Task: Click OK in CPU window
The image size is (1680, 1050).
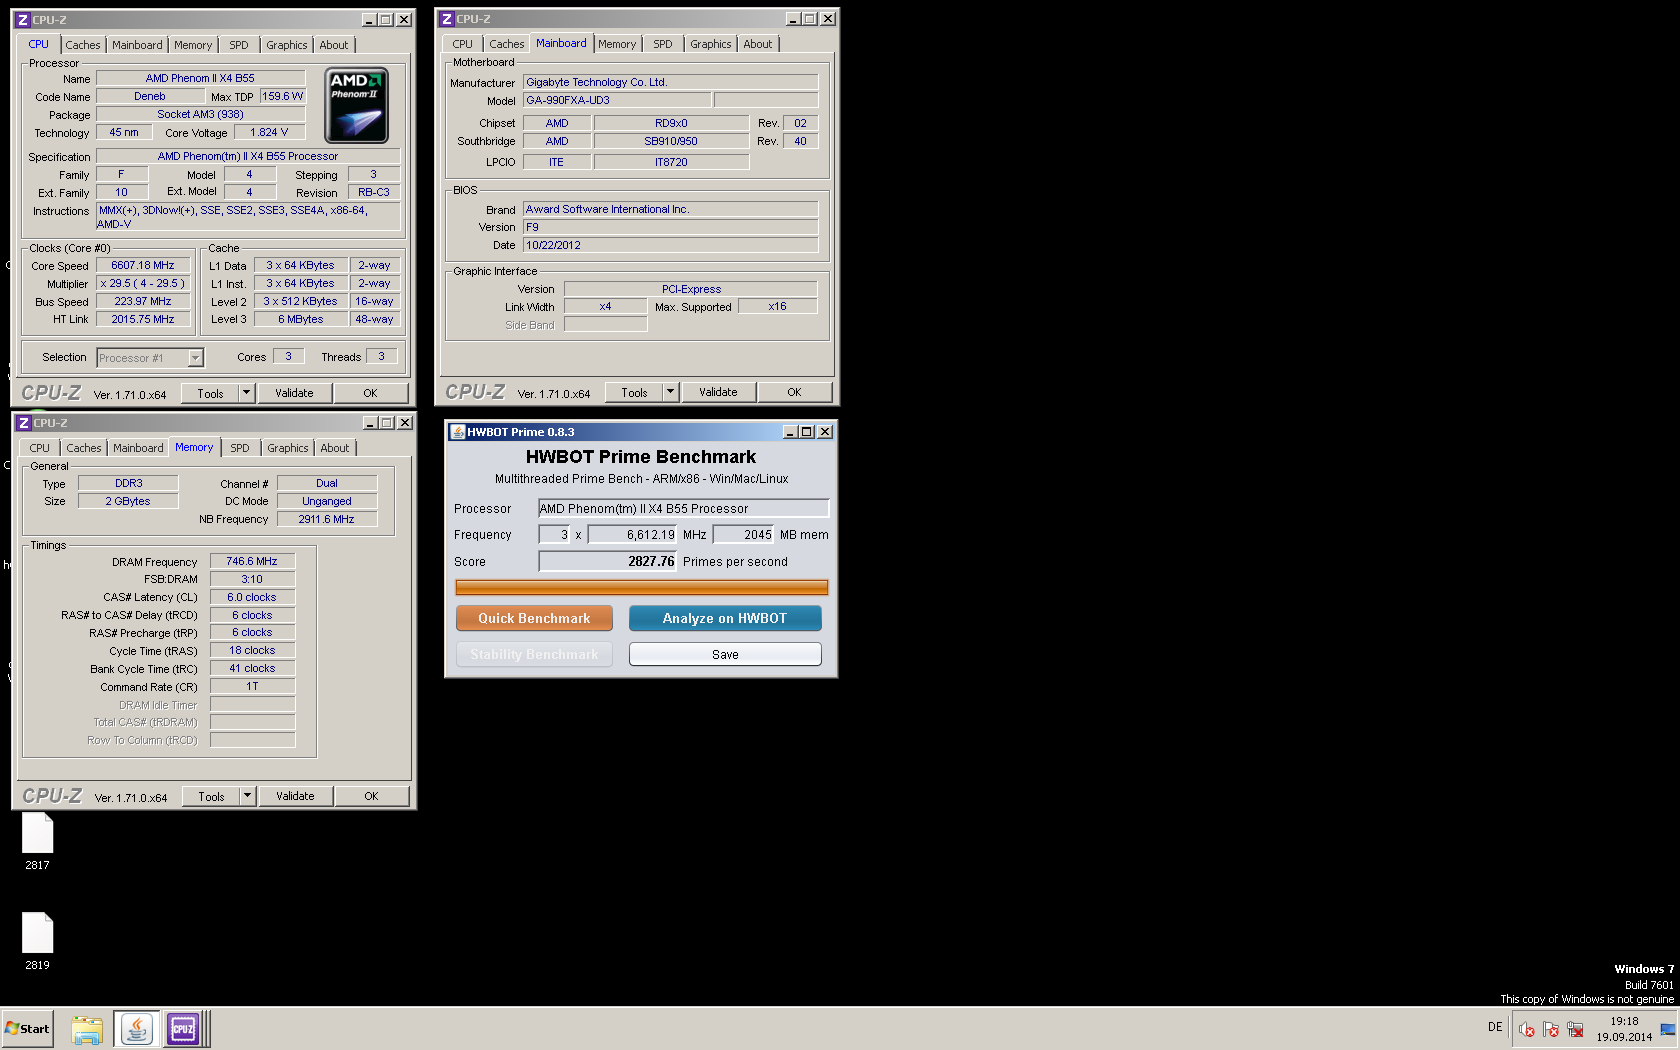Action: tap(370, 393)
